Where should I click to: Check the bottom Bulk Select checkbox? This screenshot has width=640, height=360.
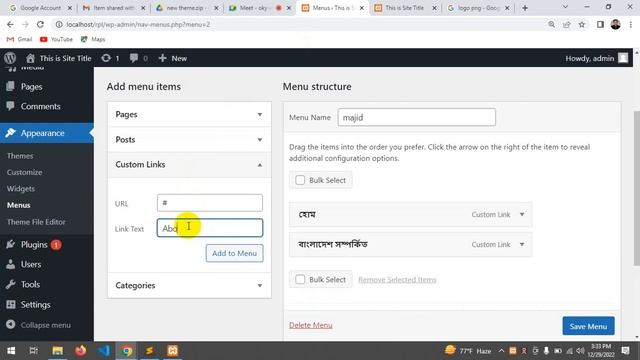pyautogui.click(x=300, y=280)
